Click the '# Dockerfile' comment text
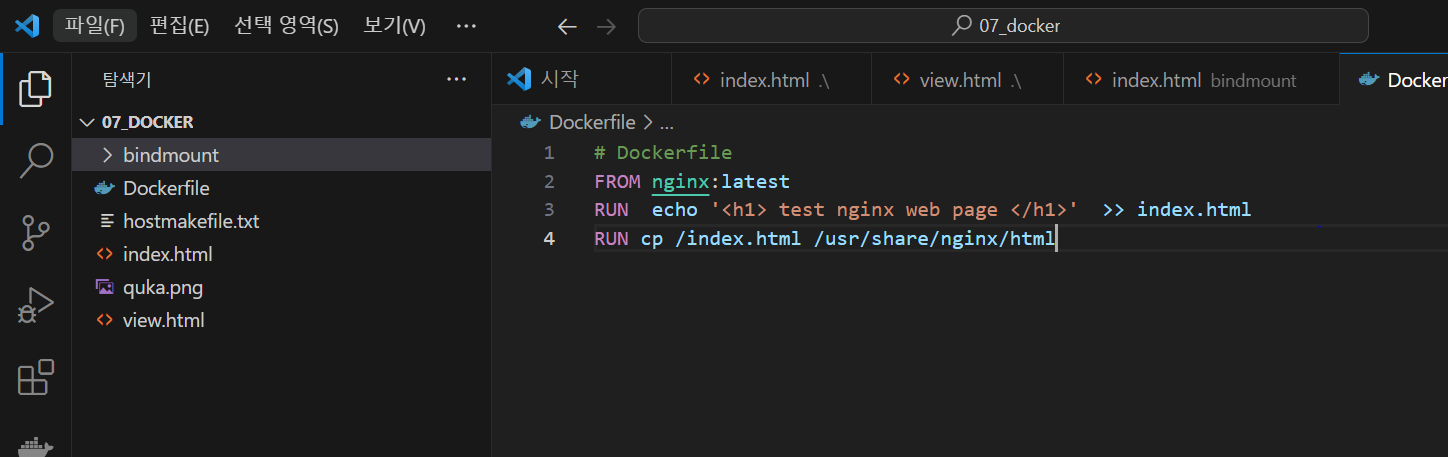The image size is (1448, 457). pyautogui.click(x=663, y=153)
